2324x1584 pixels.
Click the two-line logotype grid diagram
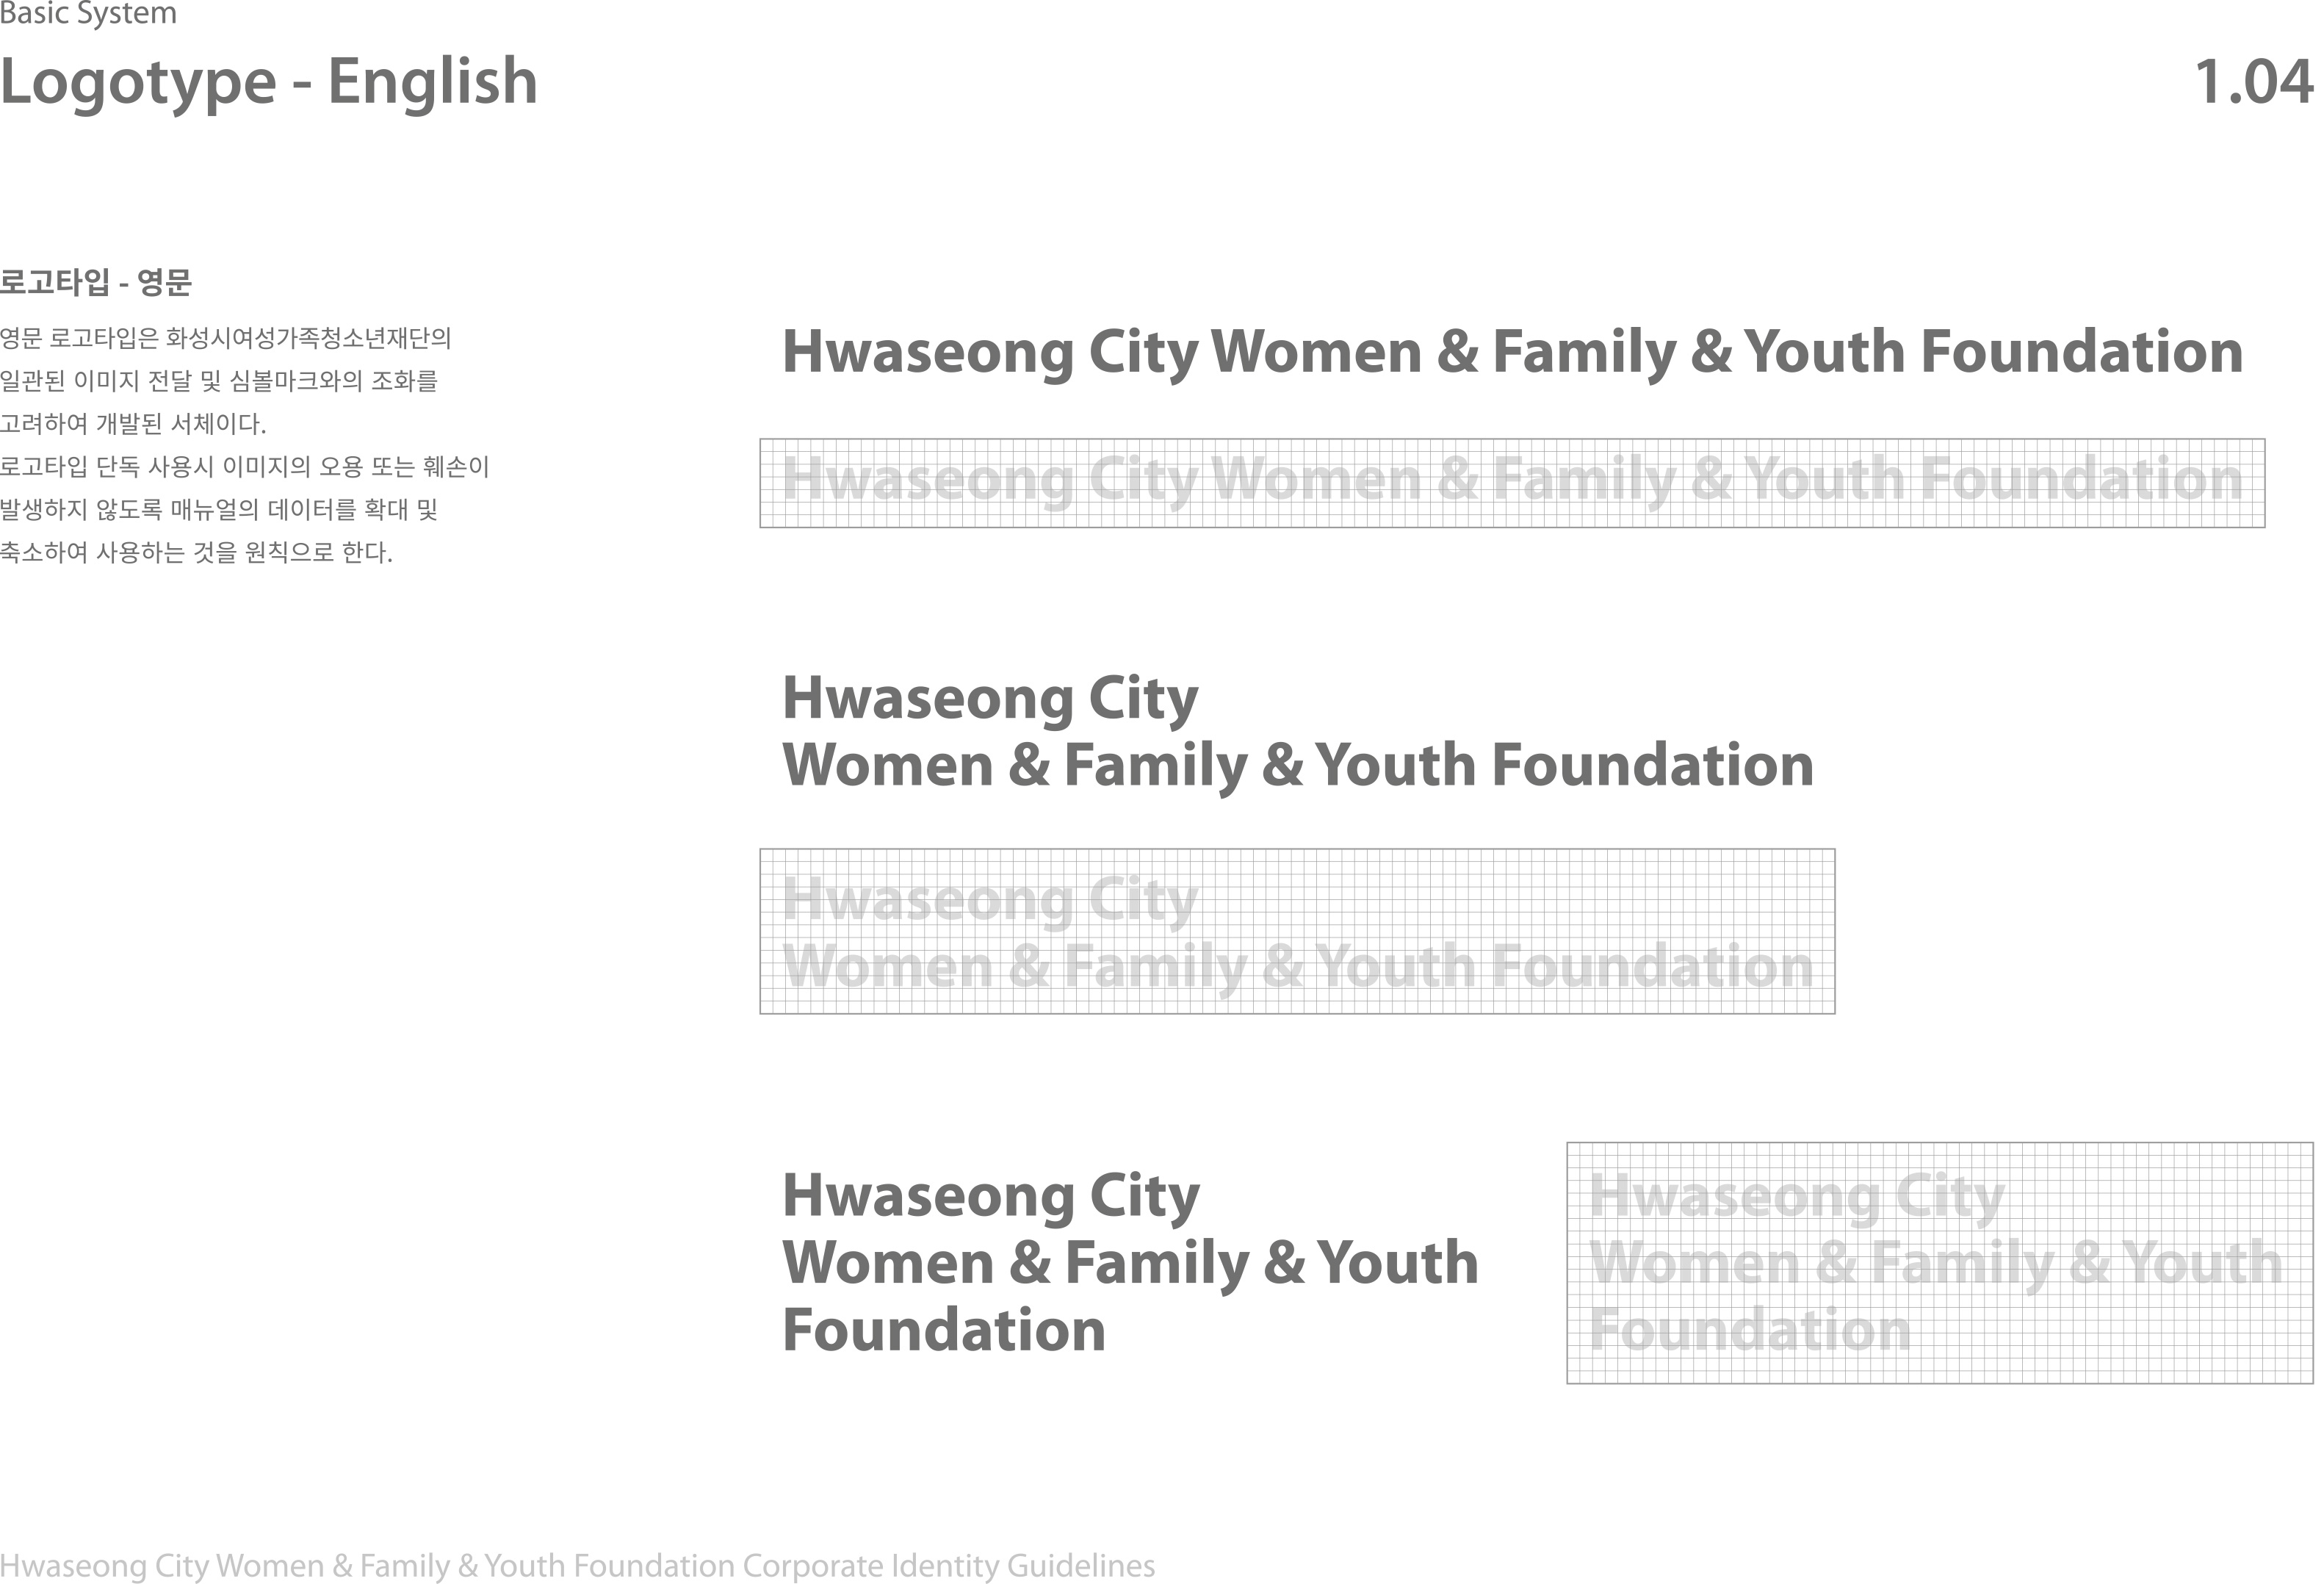[1297, 931]
